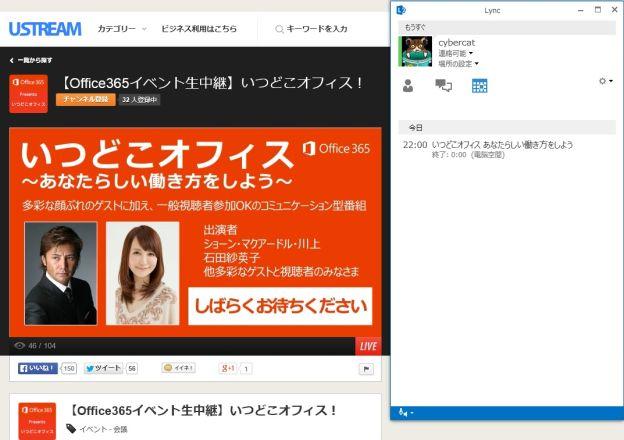
Task: Click the cybercat avatar picture in Lync
Action: (x=417, y=51)
